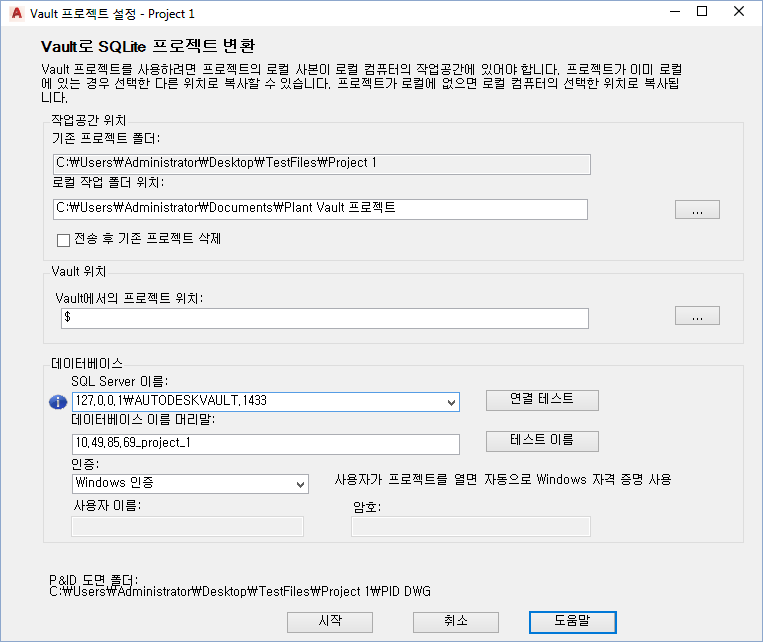Click the P&ID 도면 폴더 path text
This screenshot has width=763, height=642.
pos(240,591)
